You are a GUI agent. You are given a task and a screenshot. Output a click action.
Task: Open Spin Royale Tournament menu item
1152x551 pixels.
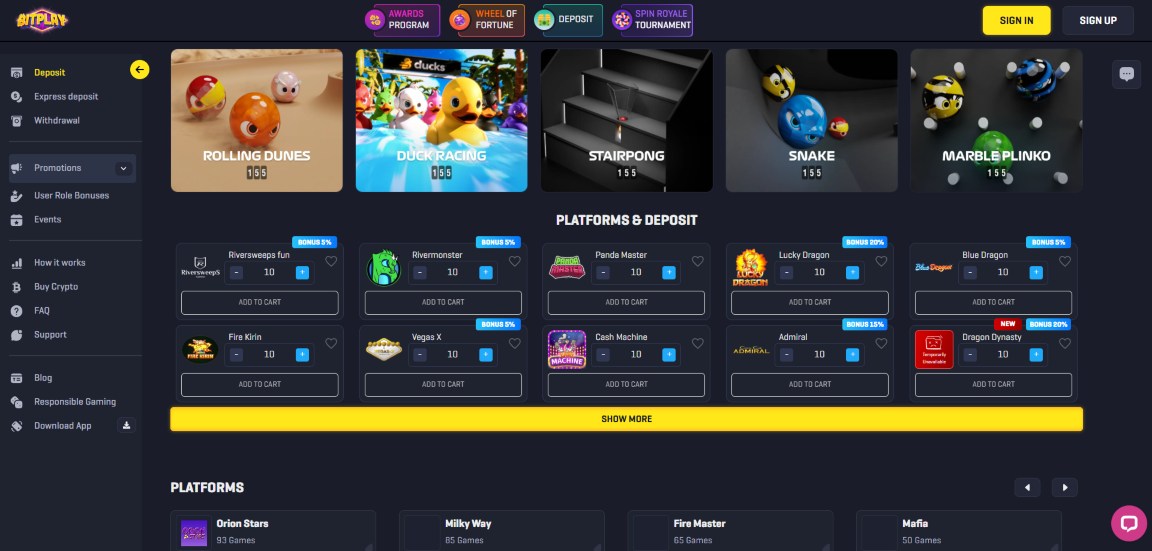pos(652,20)
